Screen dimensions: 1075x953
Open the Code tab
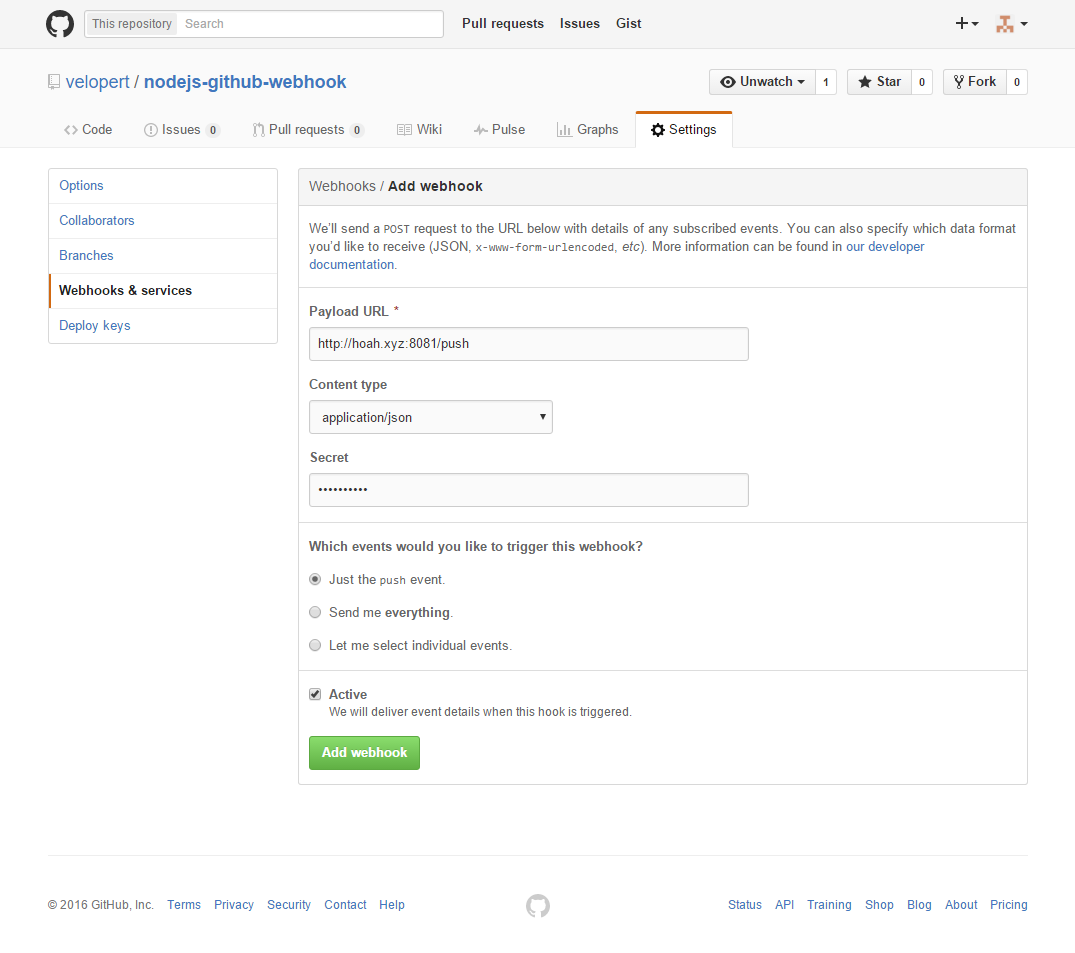(88, 130)
